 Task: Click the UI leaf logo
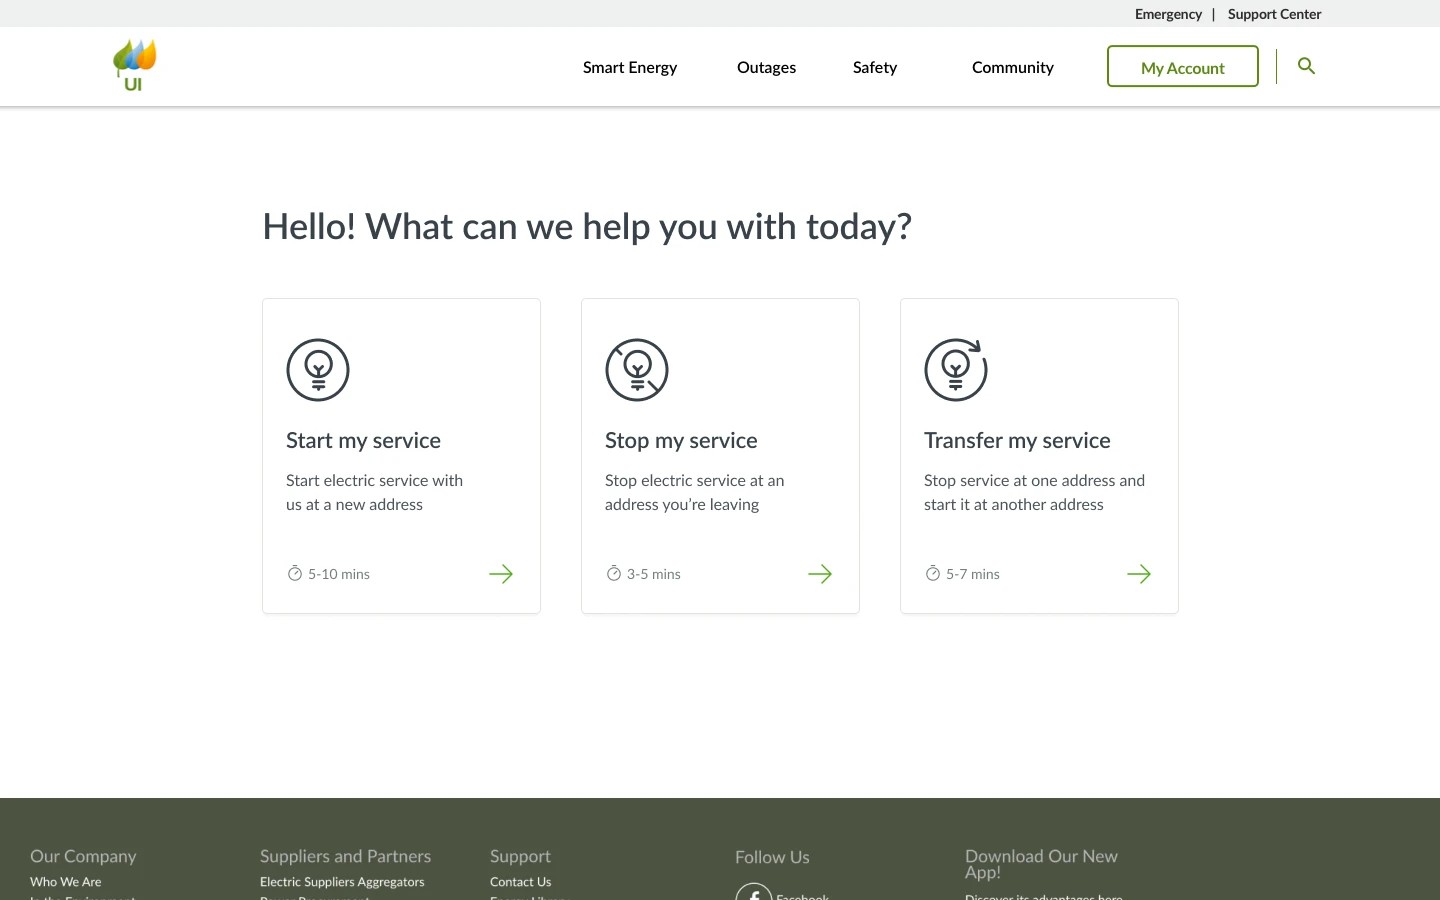point(134,66)
